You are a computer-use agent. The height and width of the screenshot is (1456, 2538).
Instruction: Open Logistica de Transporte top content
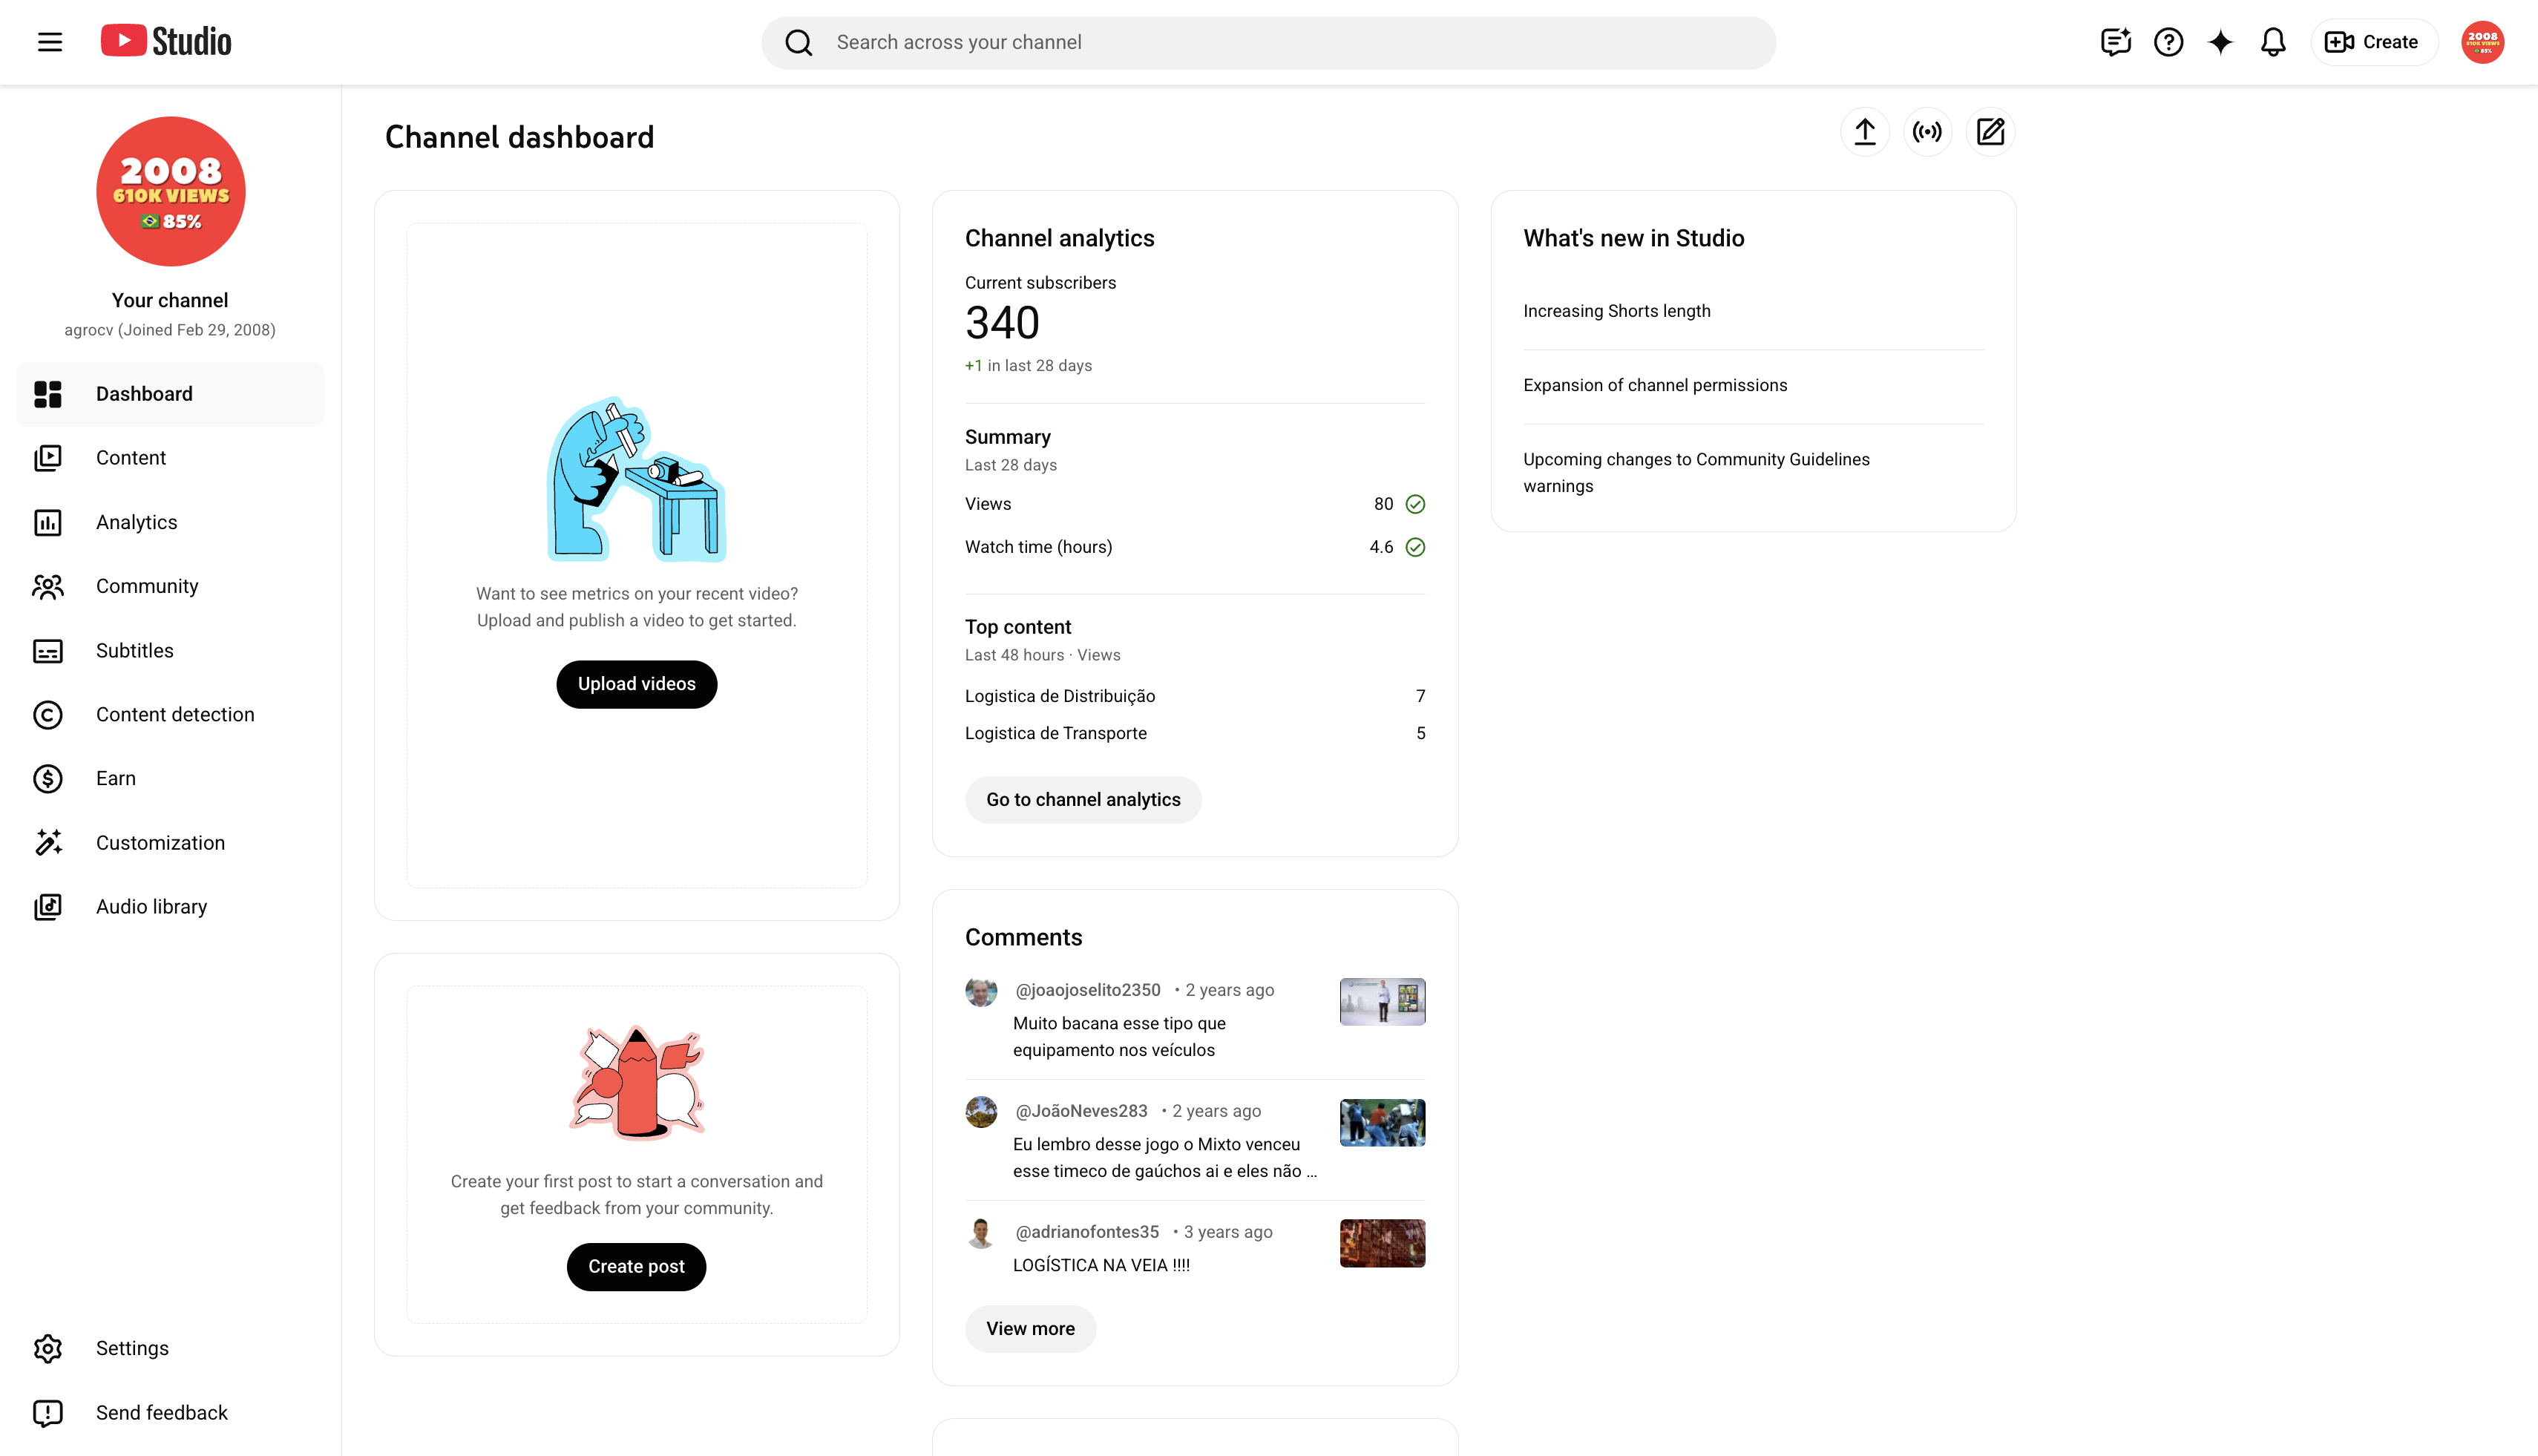[1056, 733]
